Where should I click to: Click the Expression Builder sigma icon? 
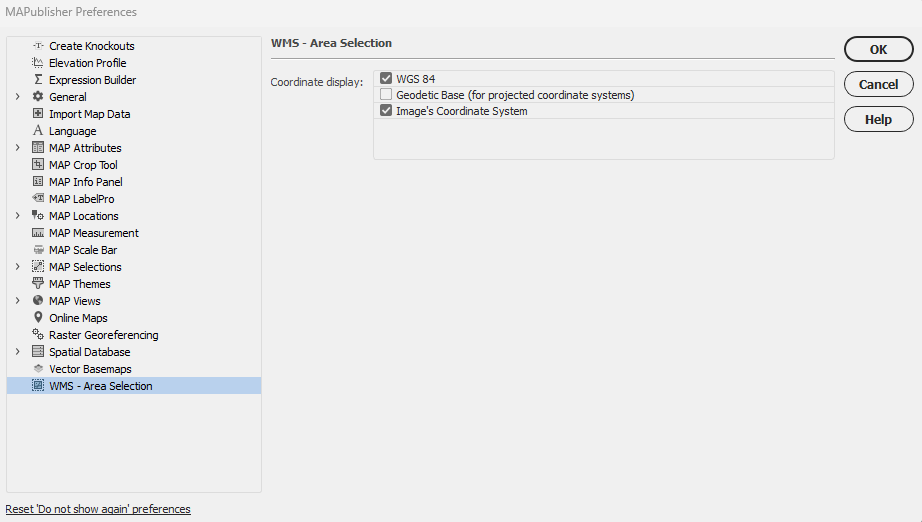(x=38, y=79)
